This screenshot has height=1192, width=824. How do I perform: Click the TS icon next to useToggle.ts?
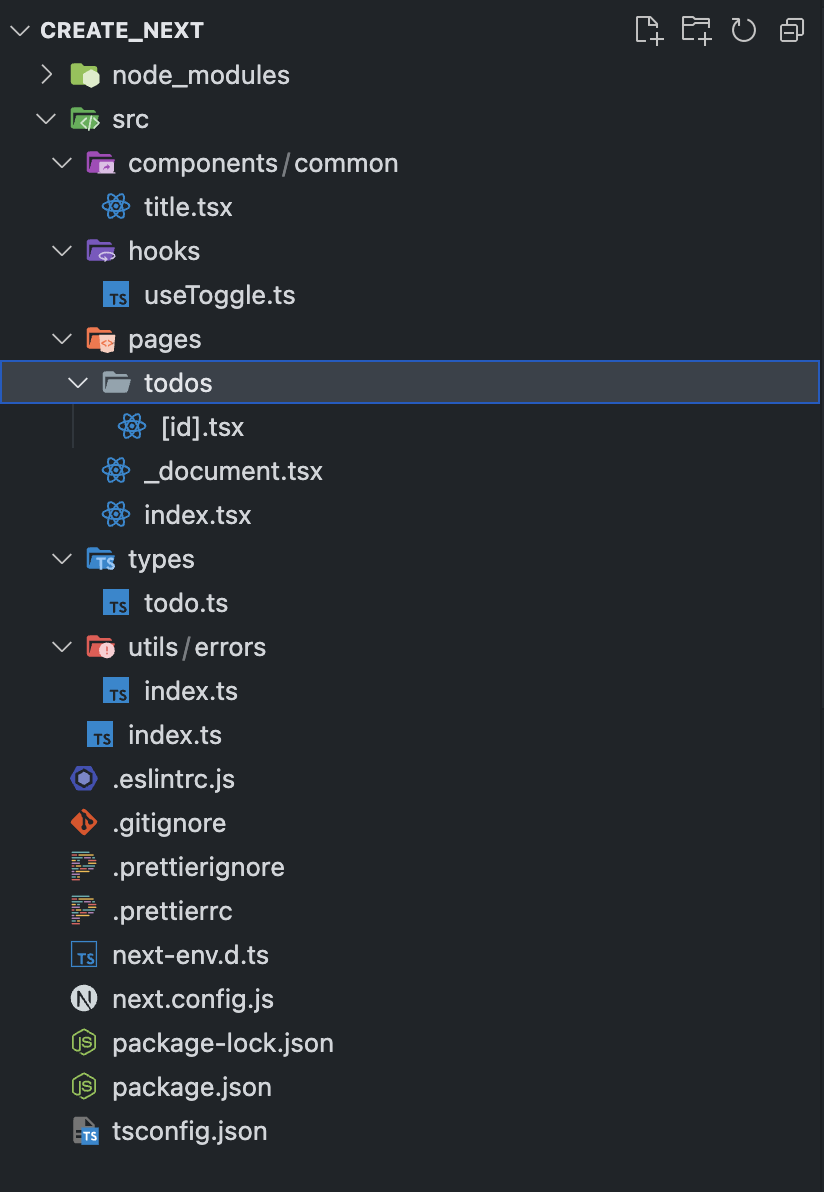click(116, 295)
